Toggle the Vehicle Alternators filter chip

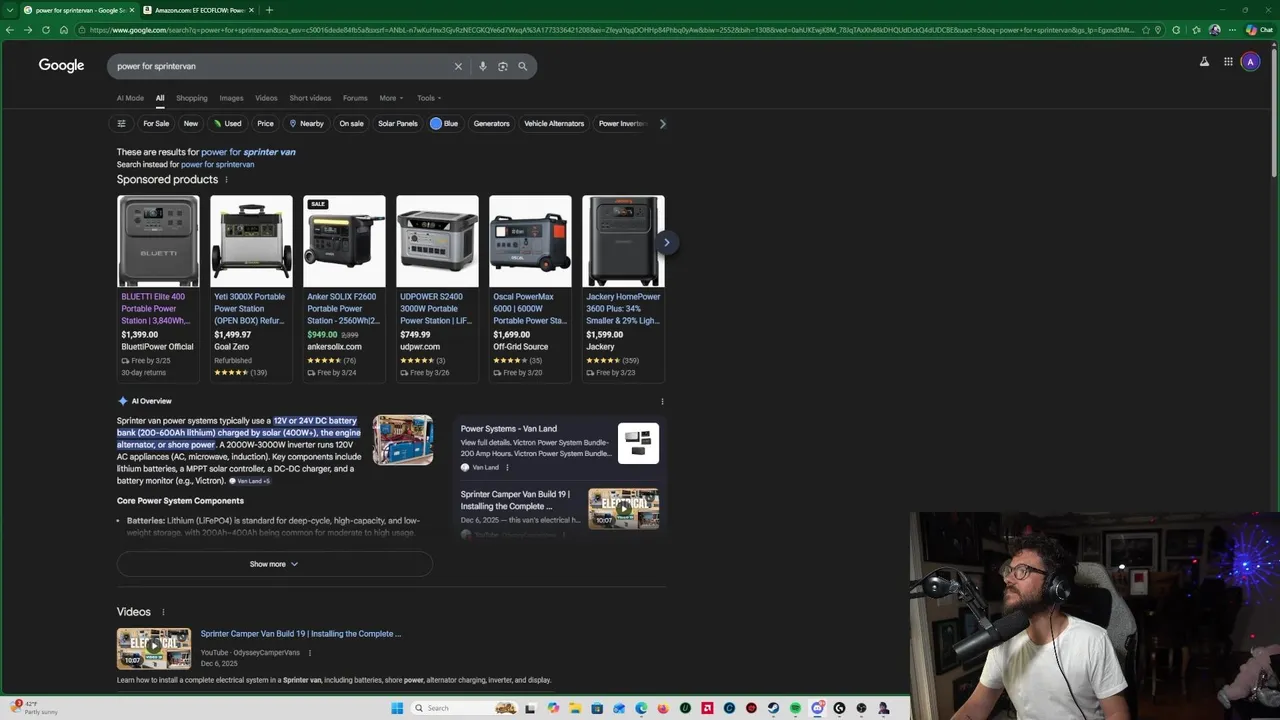pyautogui.click(x=554, y=124)
